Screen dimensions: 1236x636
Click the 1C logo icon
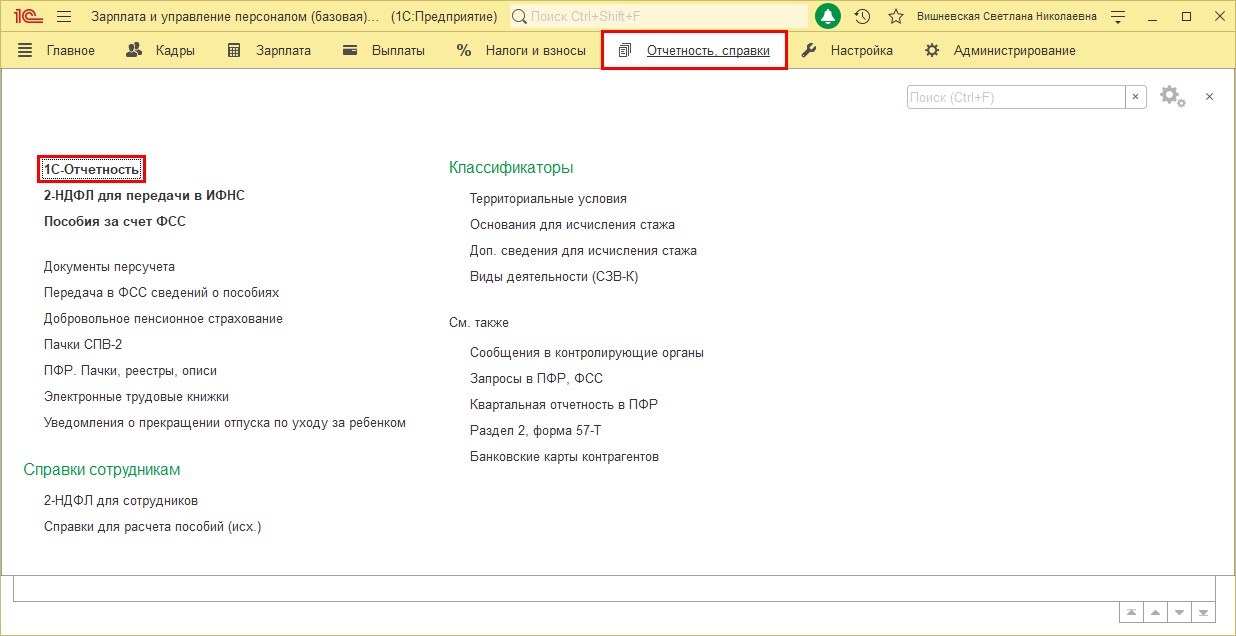click(x=26, y=16)
